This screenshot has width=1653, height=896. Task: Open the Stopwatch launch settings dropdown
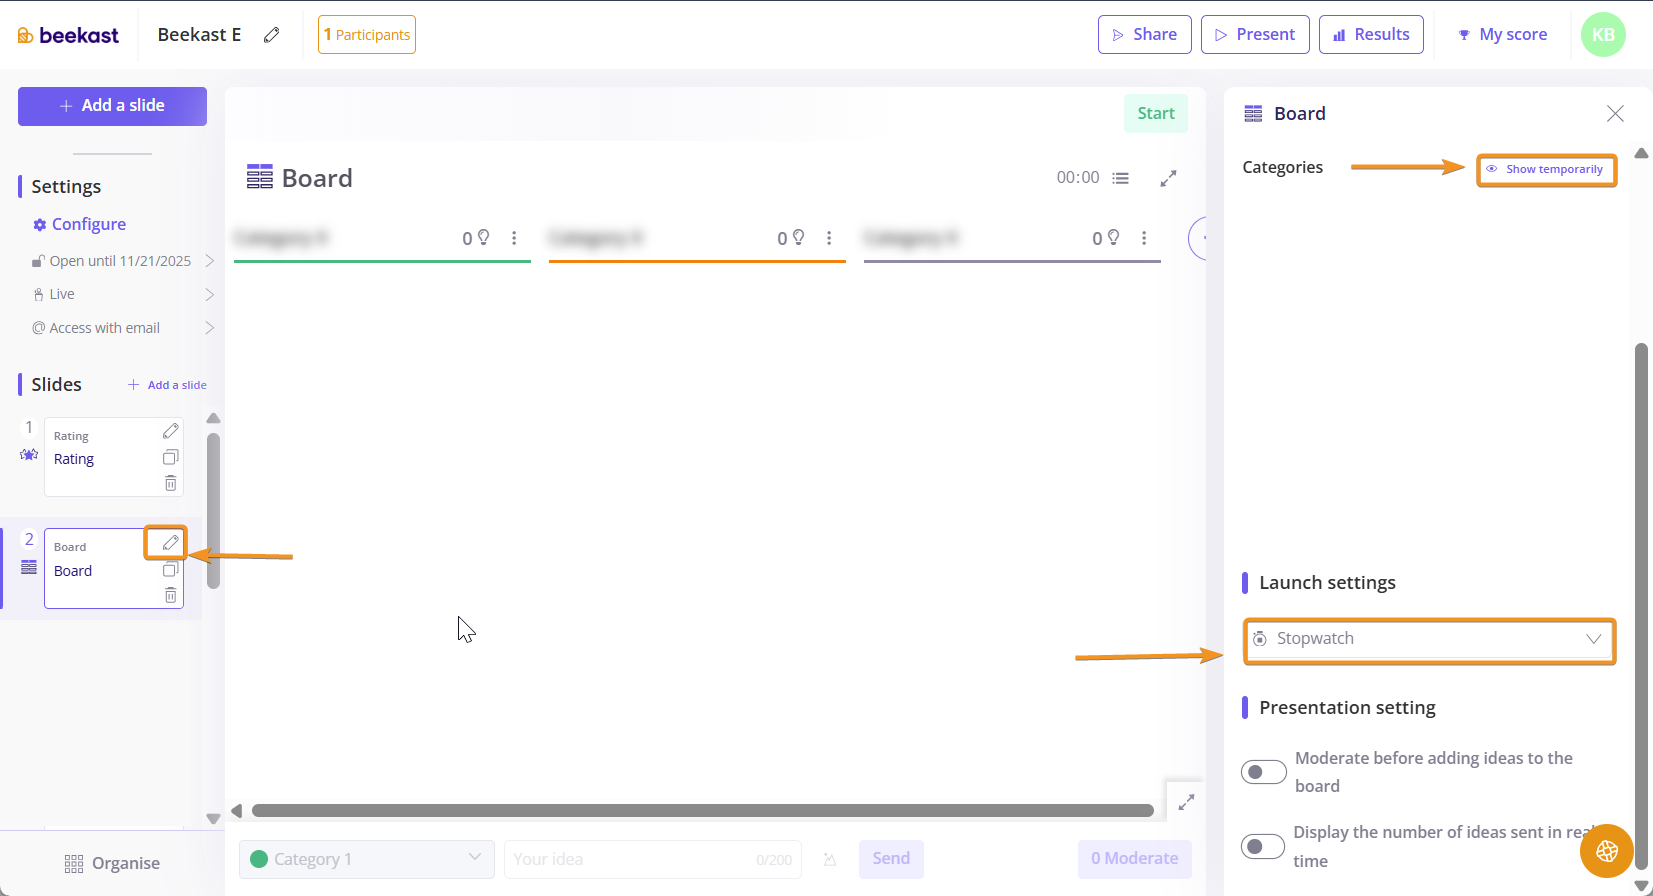(1429, 639)
